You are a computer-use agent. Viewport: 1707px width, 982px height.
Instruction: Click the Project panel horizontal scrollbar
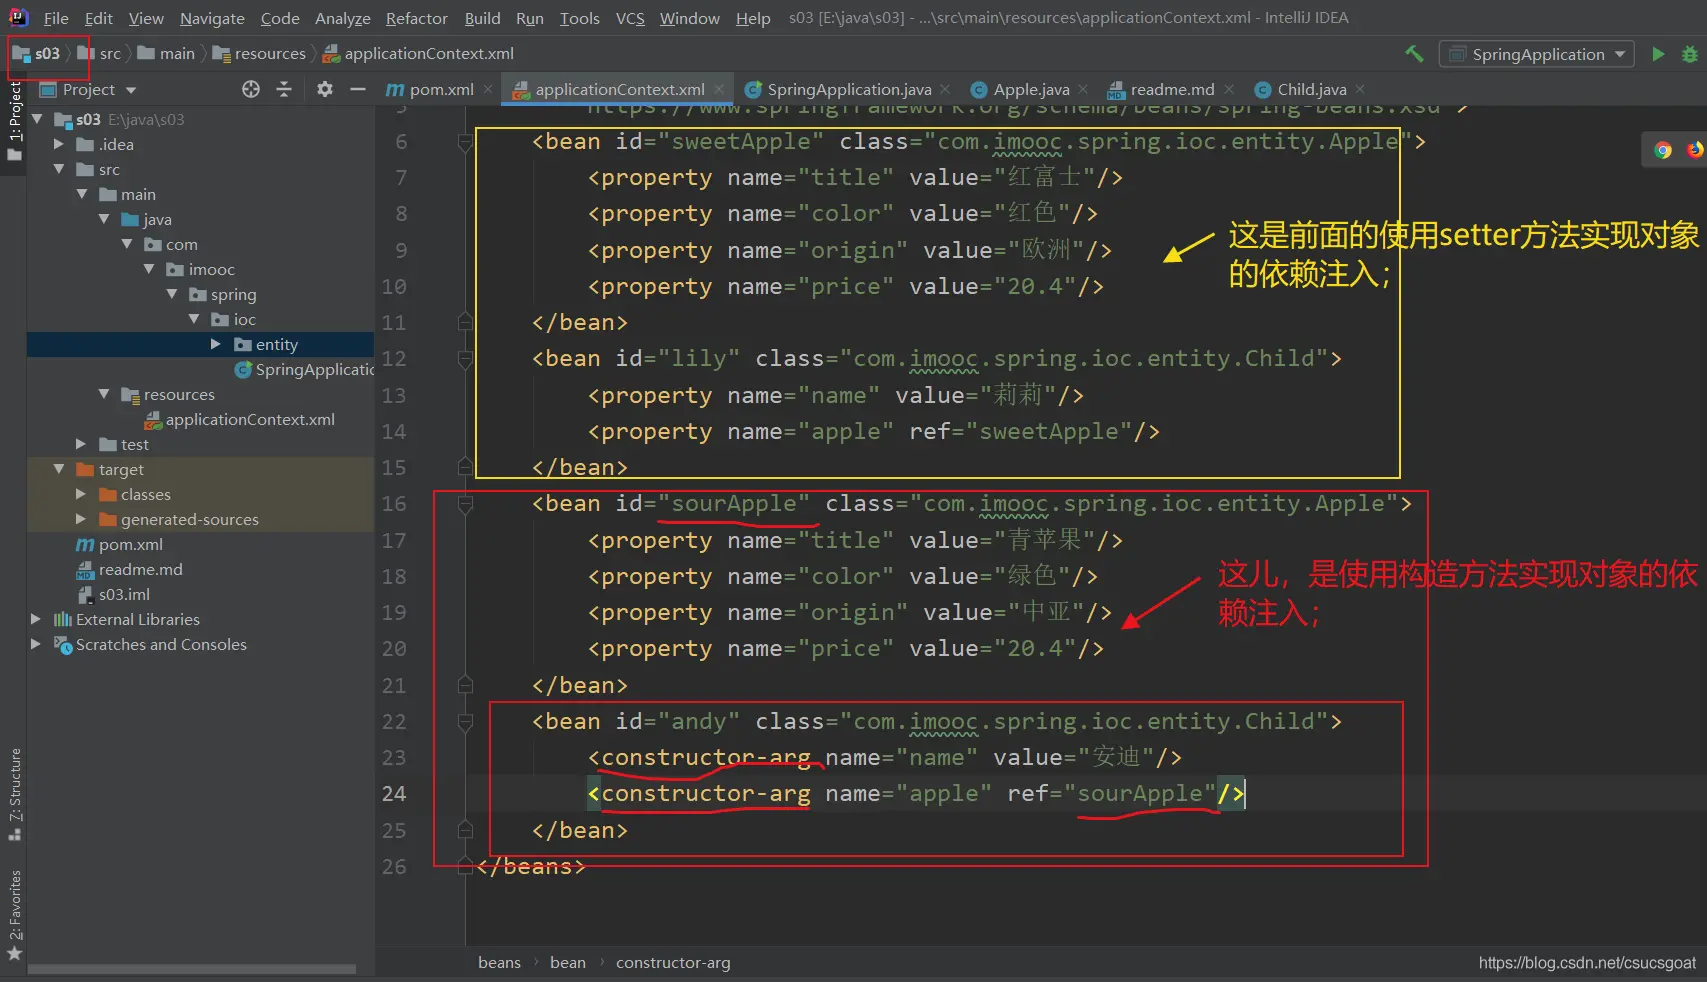(191, 968)
